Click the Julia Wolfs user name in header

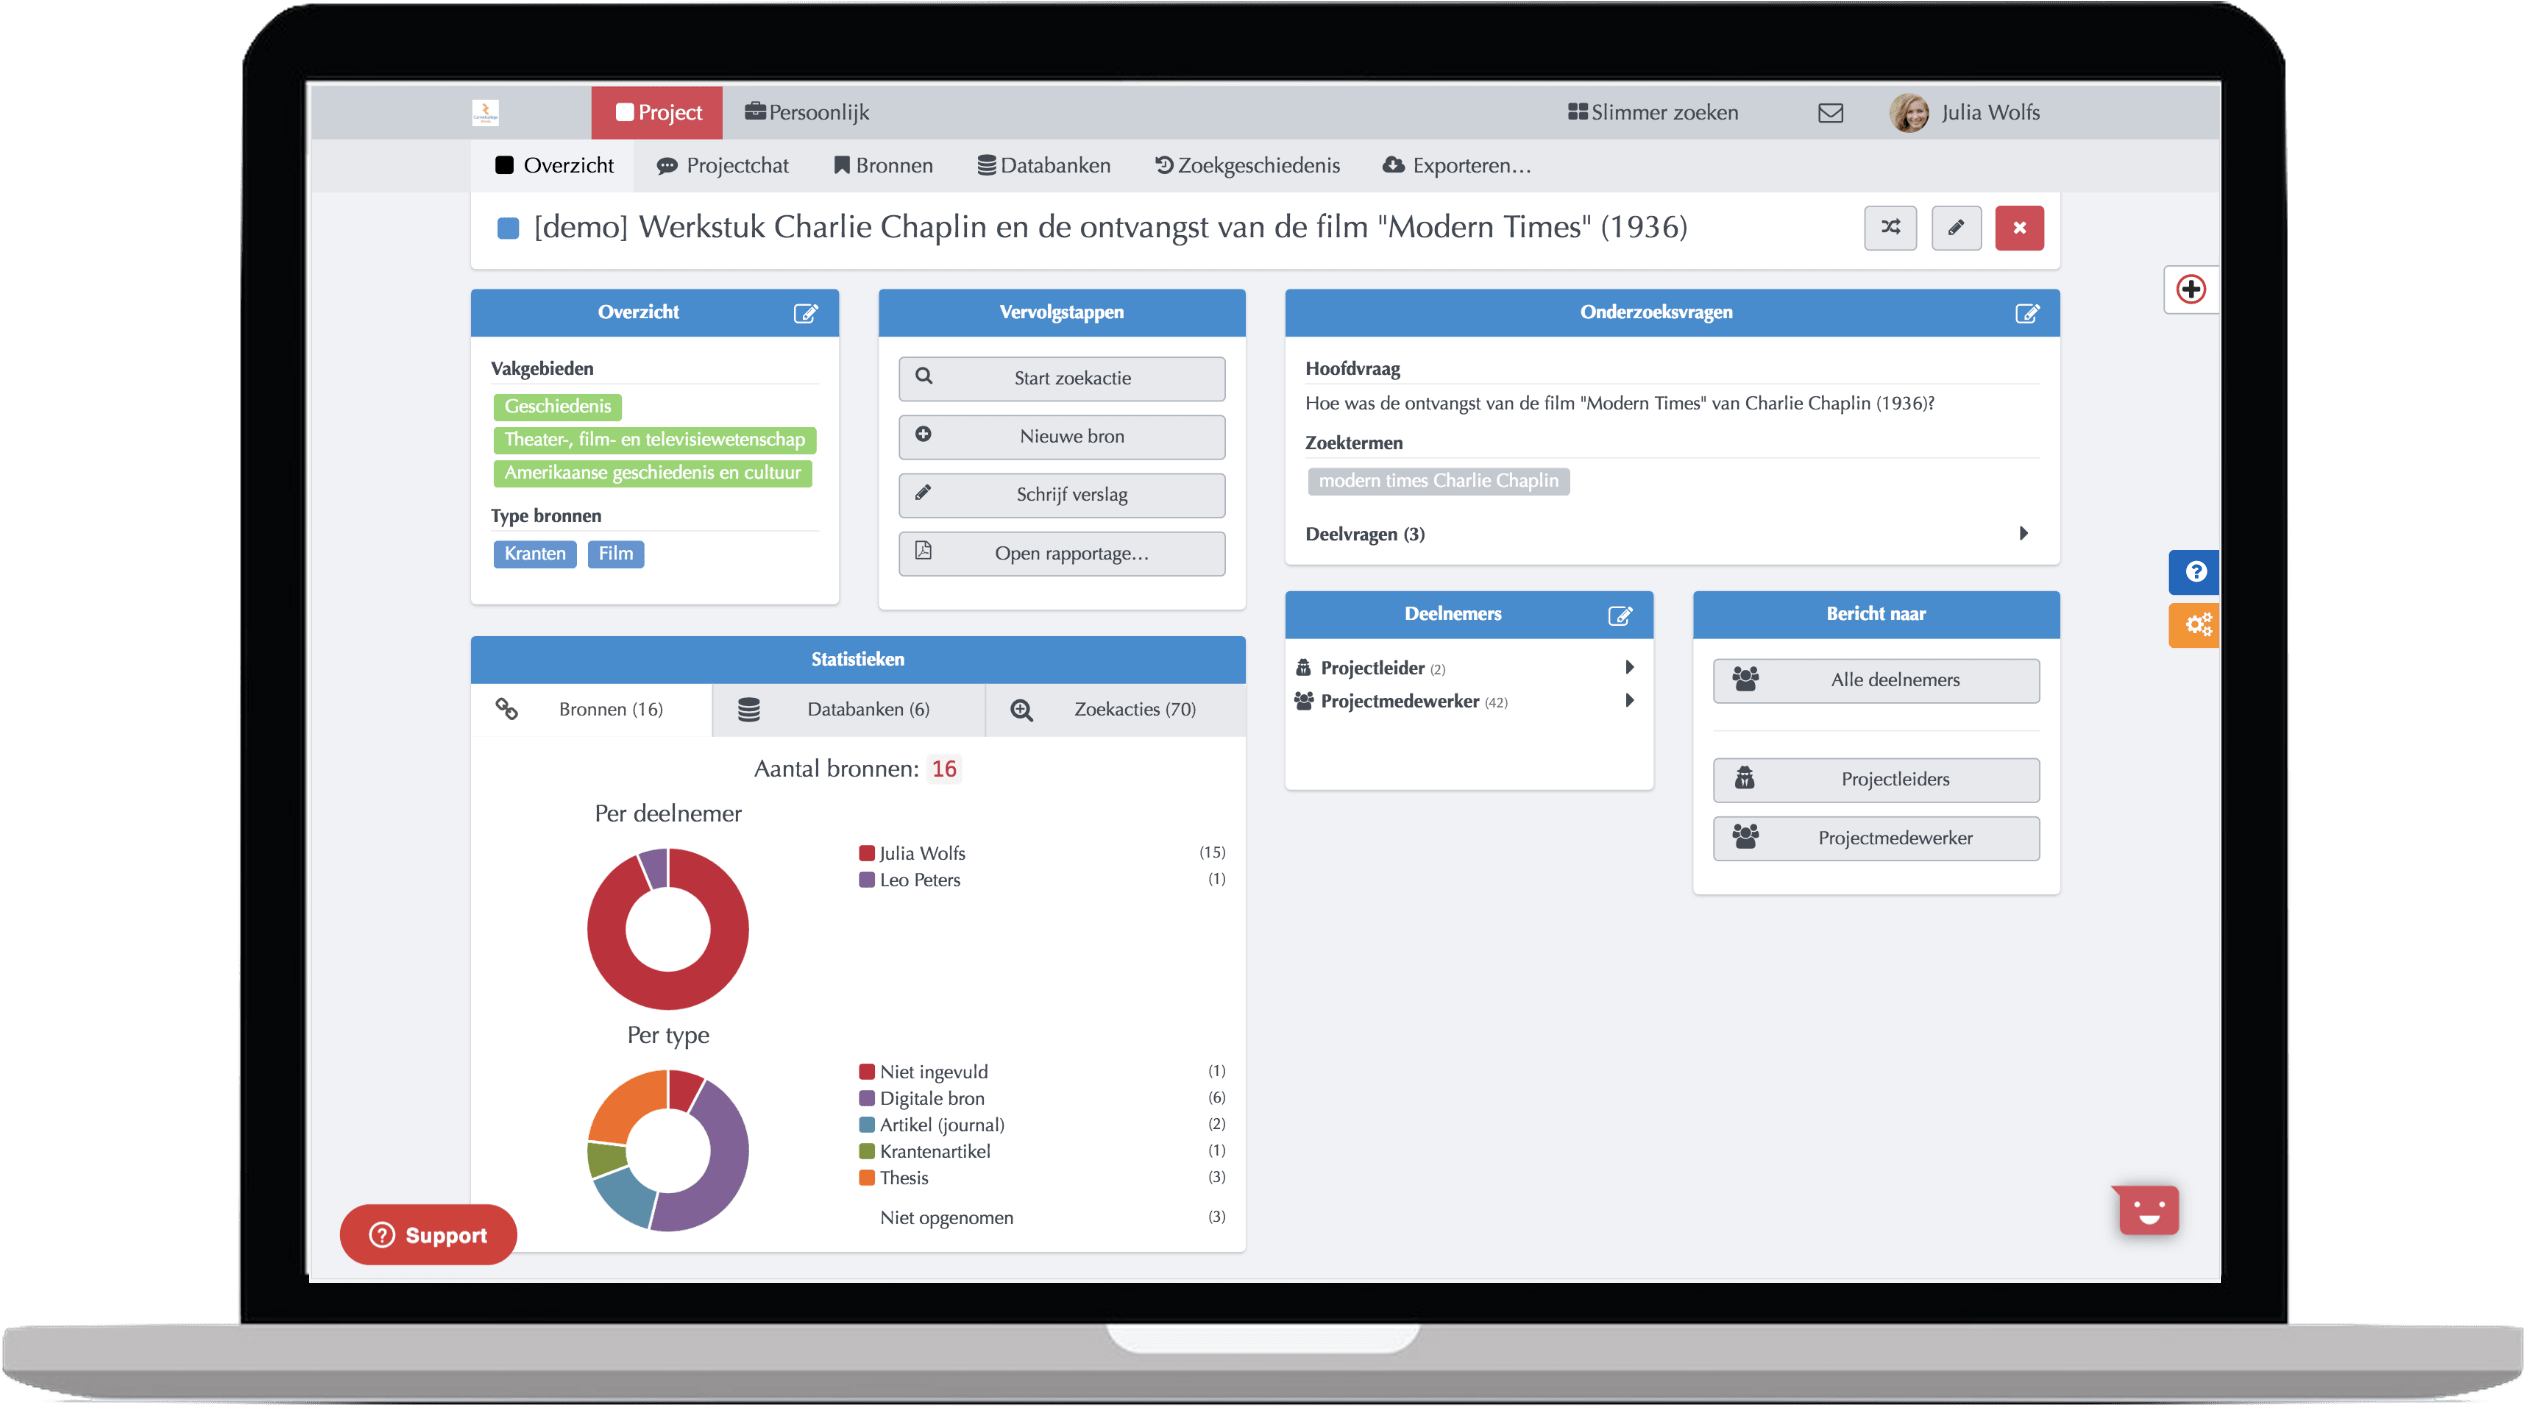[1990, 113]
